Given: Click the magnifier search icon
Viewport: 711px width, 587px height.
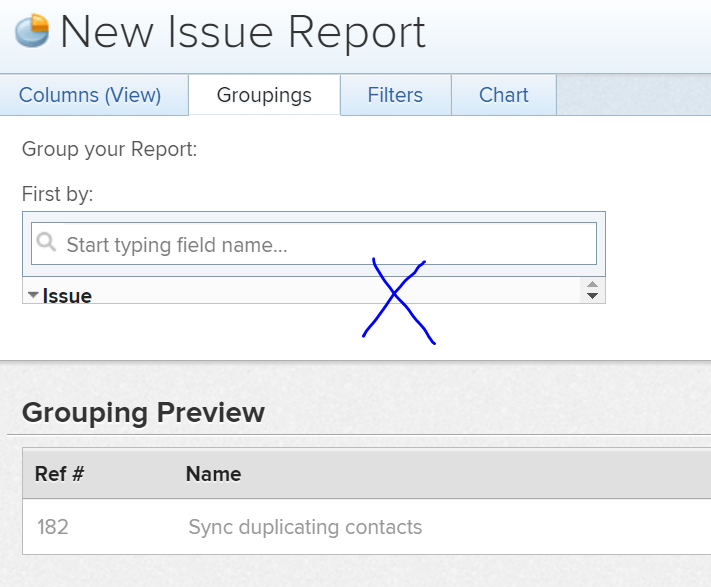Looking at the screenshot, I should [45, 243].
